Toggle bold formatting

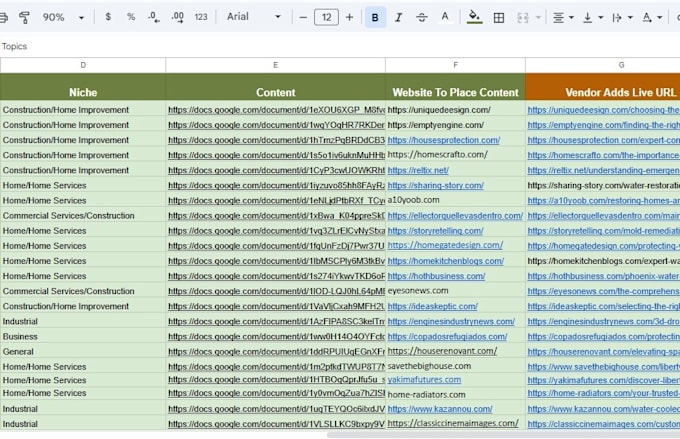[x=375, y=17]
